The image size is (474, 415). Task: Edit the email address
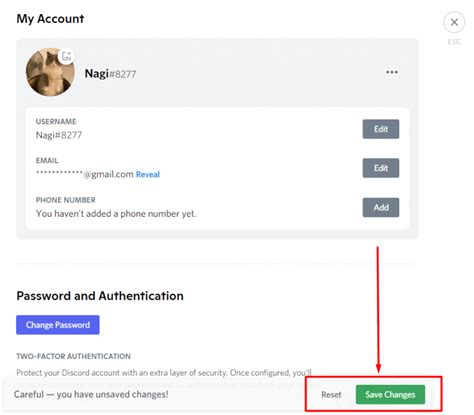click(x=381, y=168)
